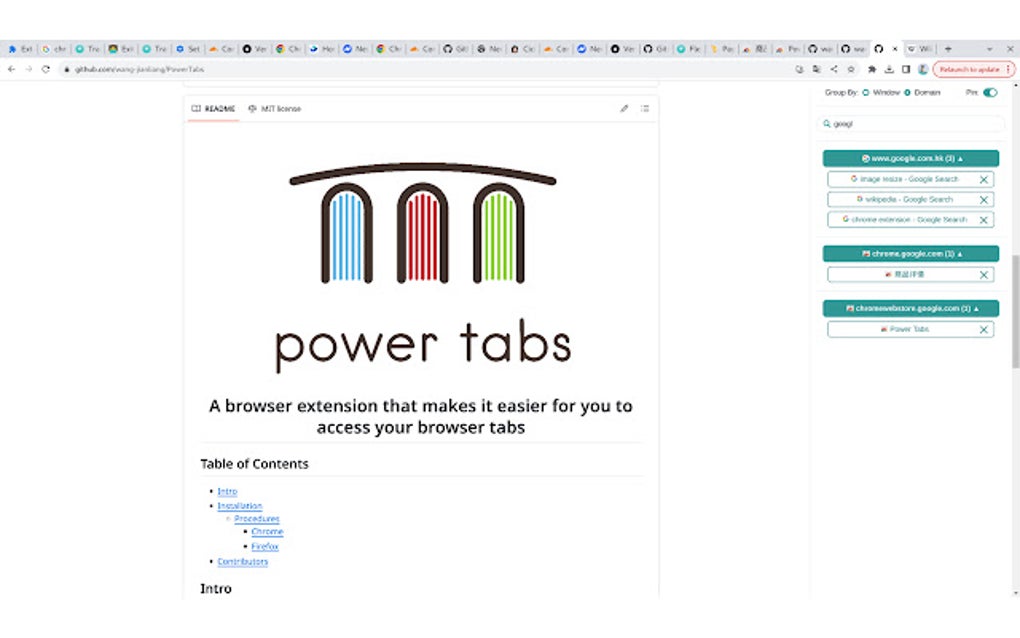Open the README outline list icon
The width and height of the screenshot is (1020, 638).
pyautogui.click(x=644, y=108)
